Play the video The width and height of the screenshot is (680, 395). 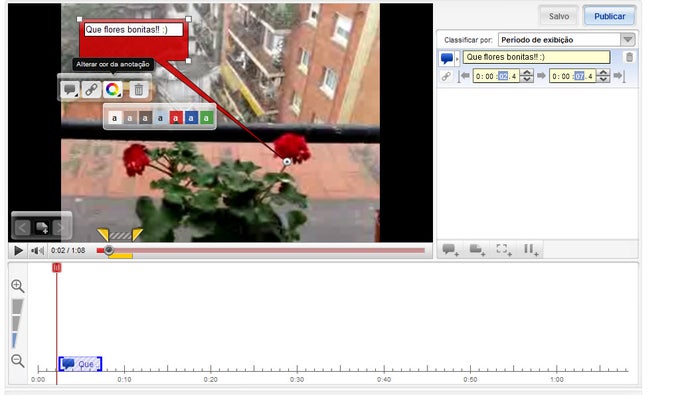[18, 251]
